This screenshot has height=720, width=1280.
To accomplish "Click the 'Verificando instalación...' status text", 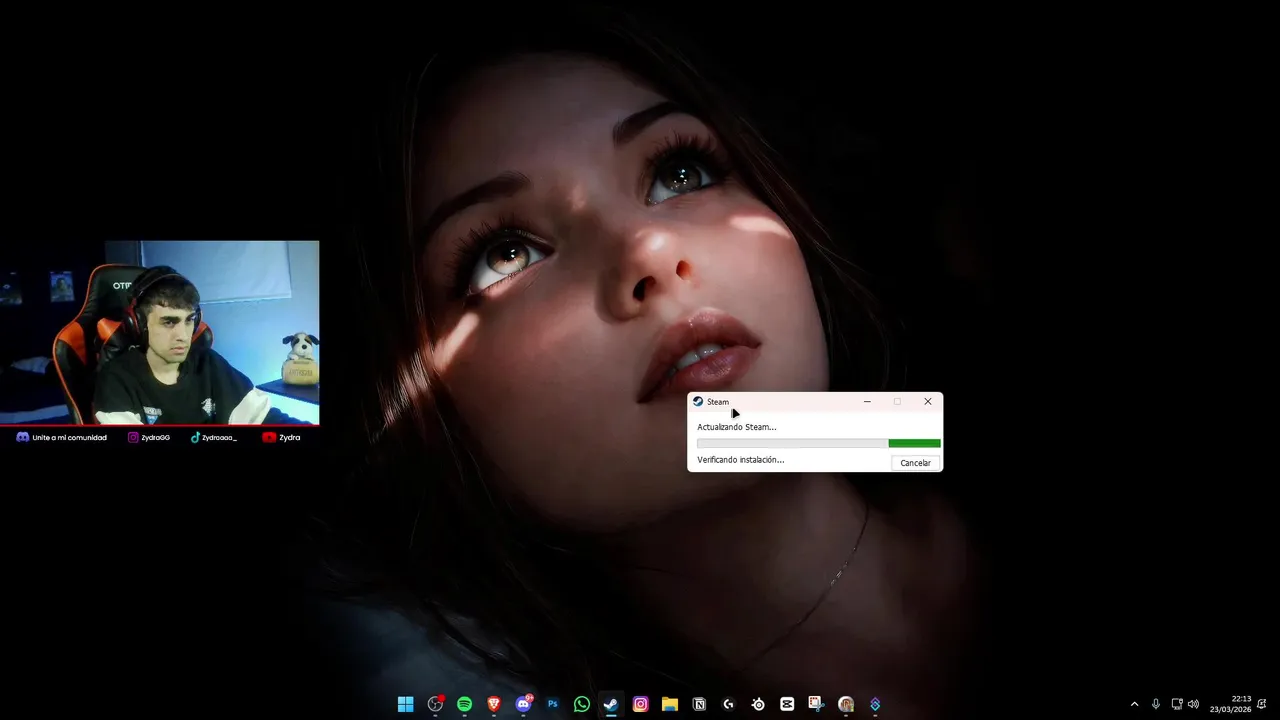I will [740, 460].
